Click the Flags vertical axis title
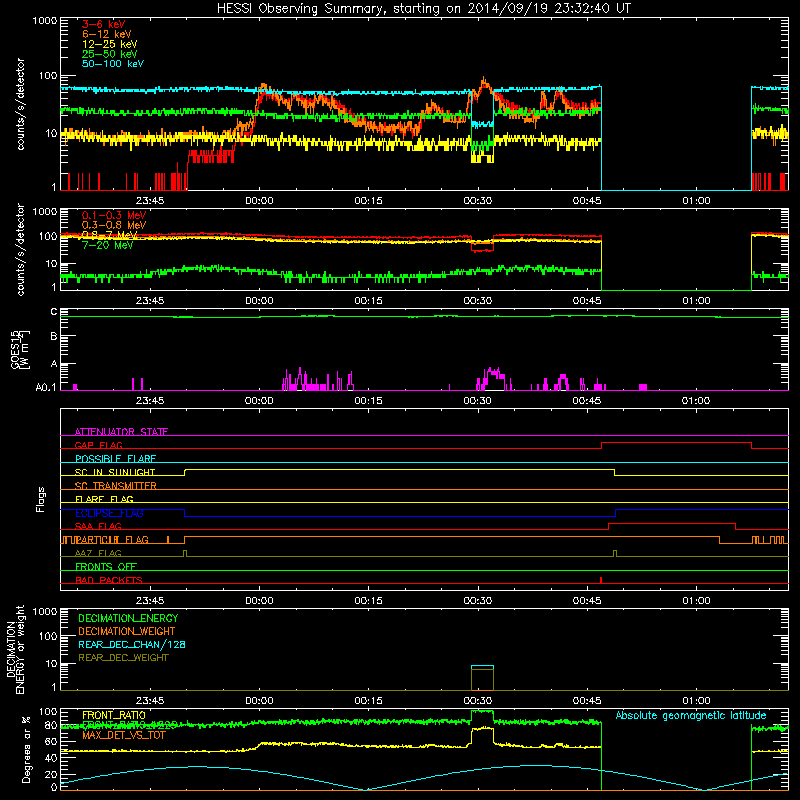 coord(41,499)
